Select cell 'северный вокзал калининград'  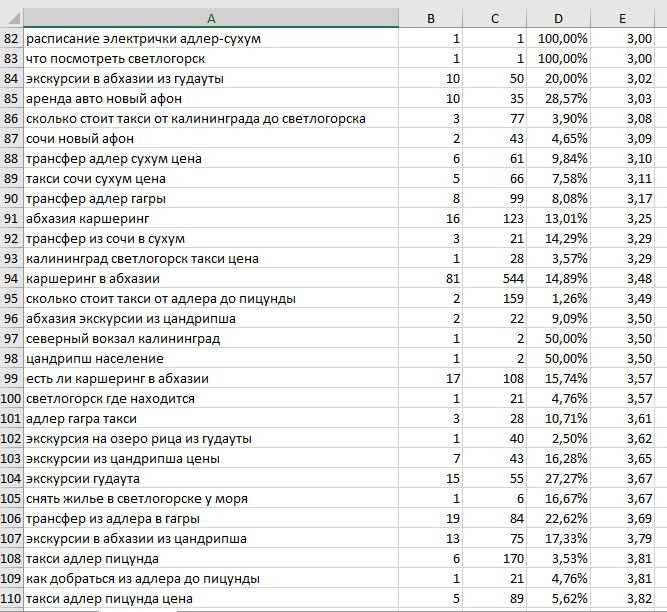211,338
